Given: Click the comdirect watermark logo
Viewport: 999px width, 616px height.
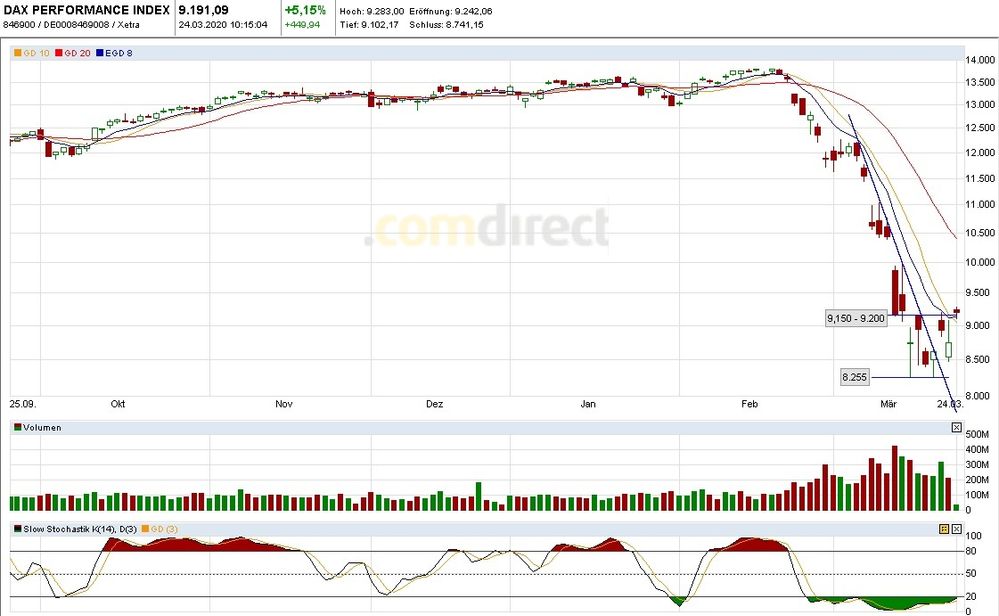Looking at the screenshot, I should pos(486,229).
